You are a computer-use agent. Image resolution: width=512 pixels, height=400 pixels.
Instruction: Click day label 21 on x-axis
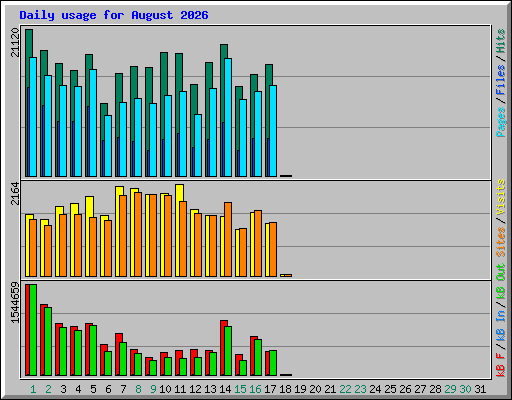coord(330,389)
